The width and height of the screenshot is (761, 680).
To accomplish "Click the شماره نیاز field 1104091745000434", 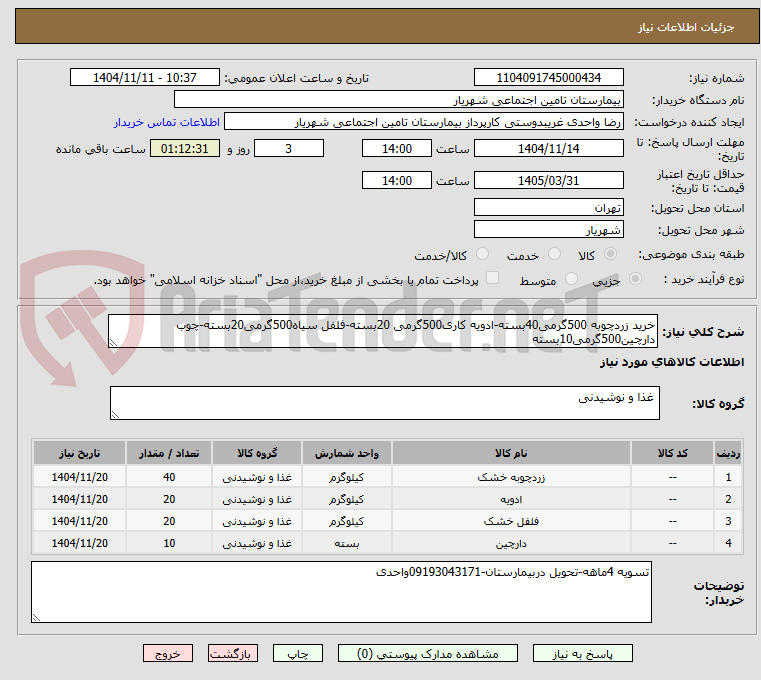I will click(548, 78).
